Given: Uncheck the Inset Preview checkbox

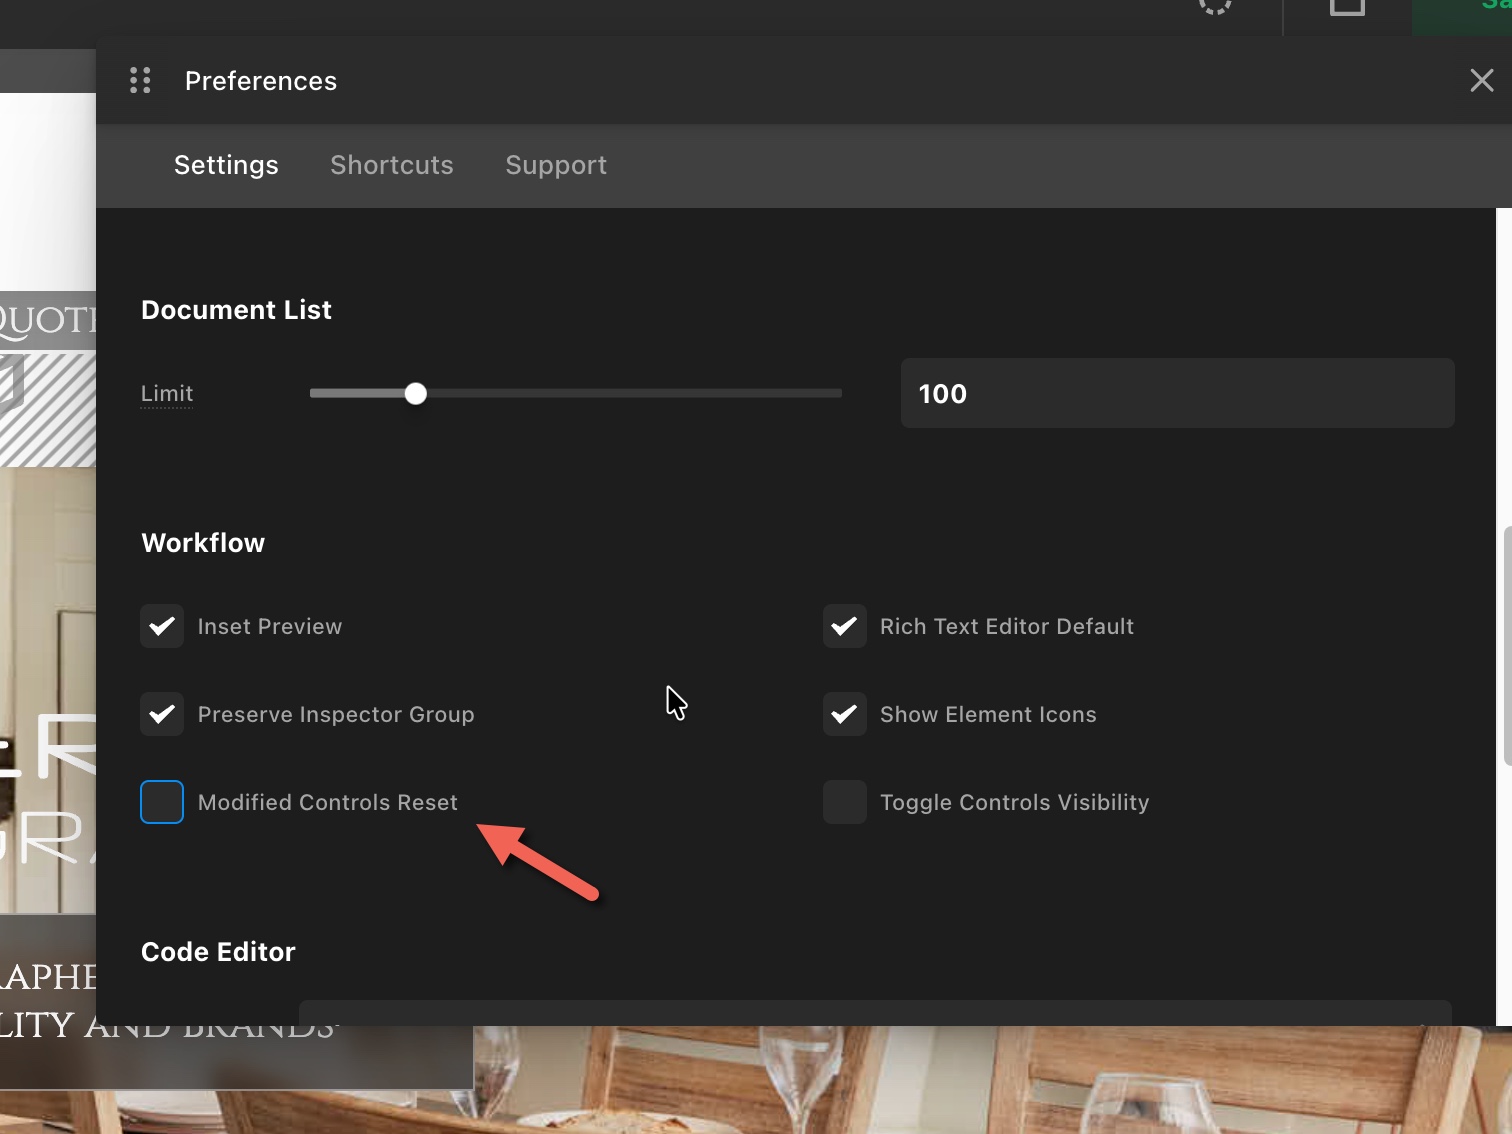Looking at the screenshot, I should (162, 626).
